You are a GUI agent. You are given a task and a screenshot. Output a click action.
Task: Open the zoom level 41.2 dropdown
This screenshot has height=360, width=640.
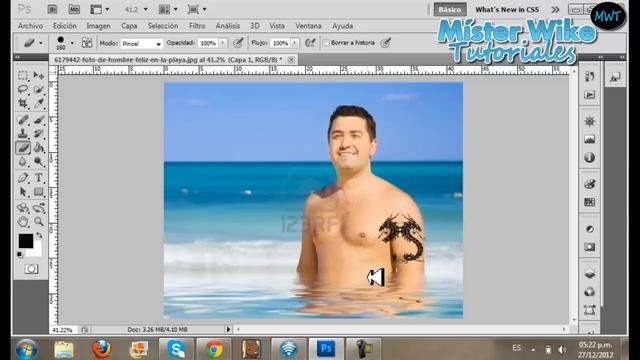146,9
